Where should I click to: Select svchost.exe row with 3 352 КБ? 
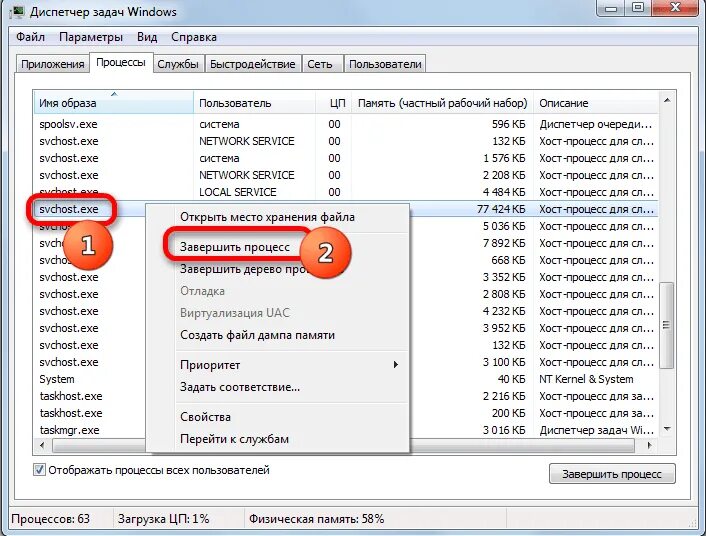coord(346,277)
